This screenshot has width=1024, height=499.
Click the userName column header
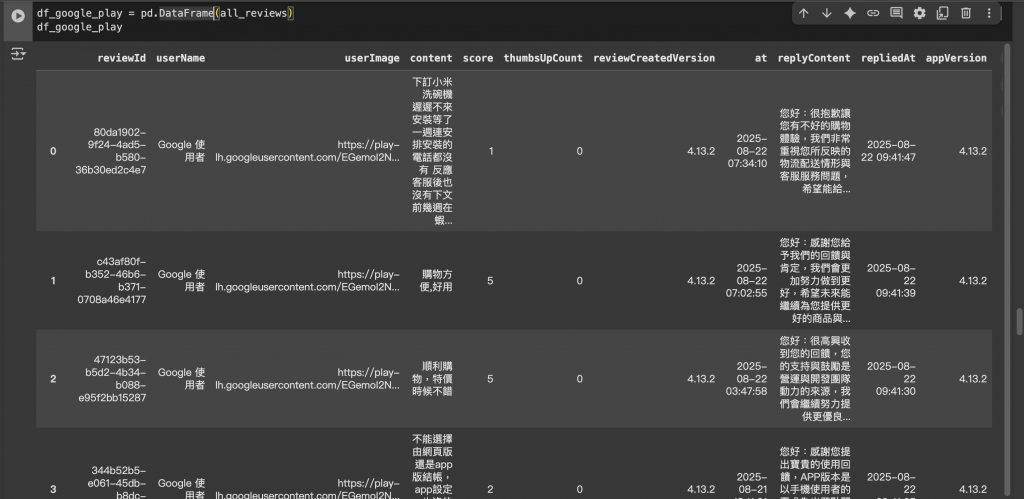[x=180, y=58]
